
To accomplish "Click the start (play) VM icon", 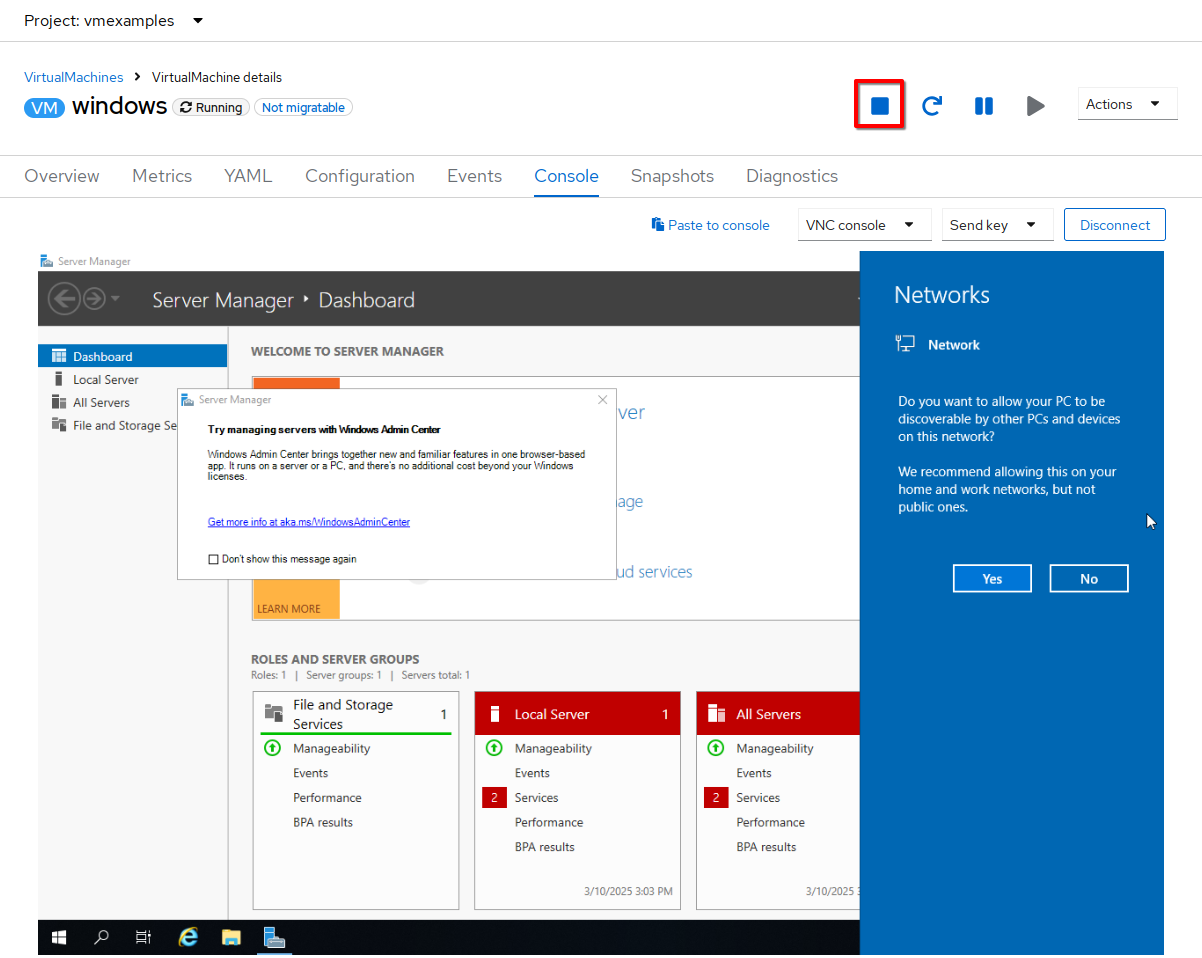I will click(1036, 105).
